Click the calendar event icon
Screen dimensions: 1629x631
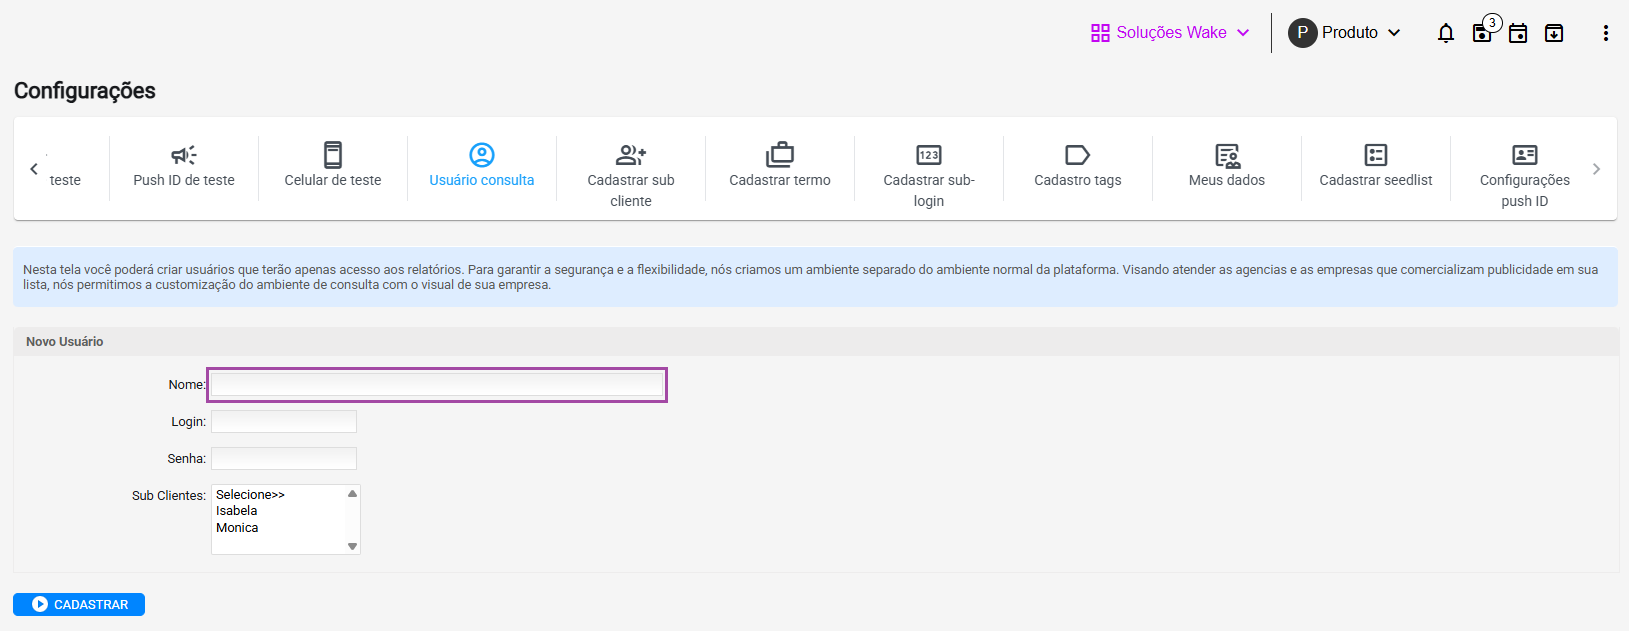click(1518, 33)
